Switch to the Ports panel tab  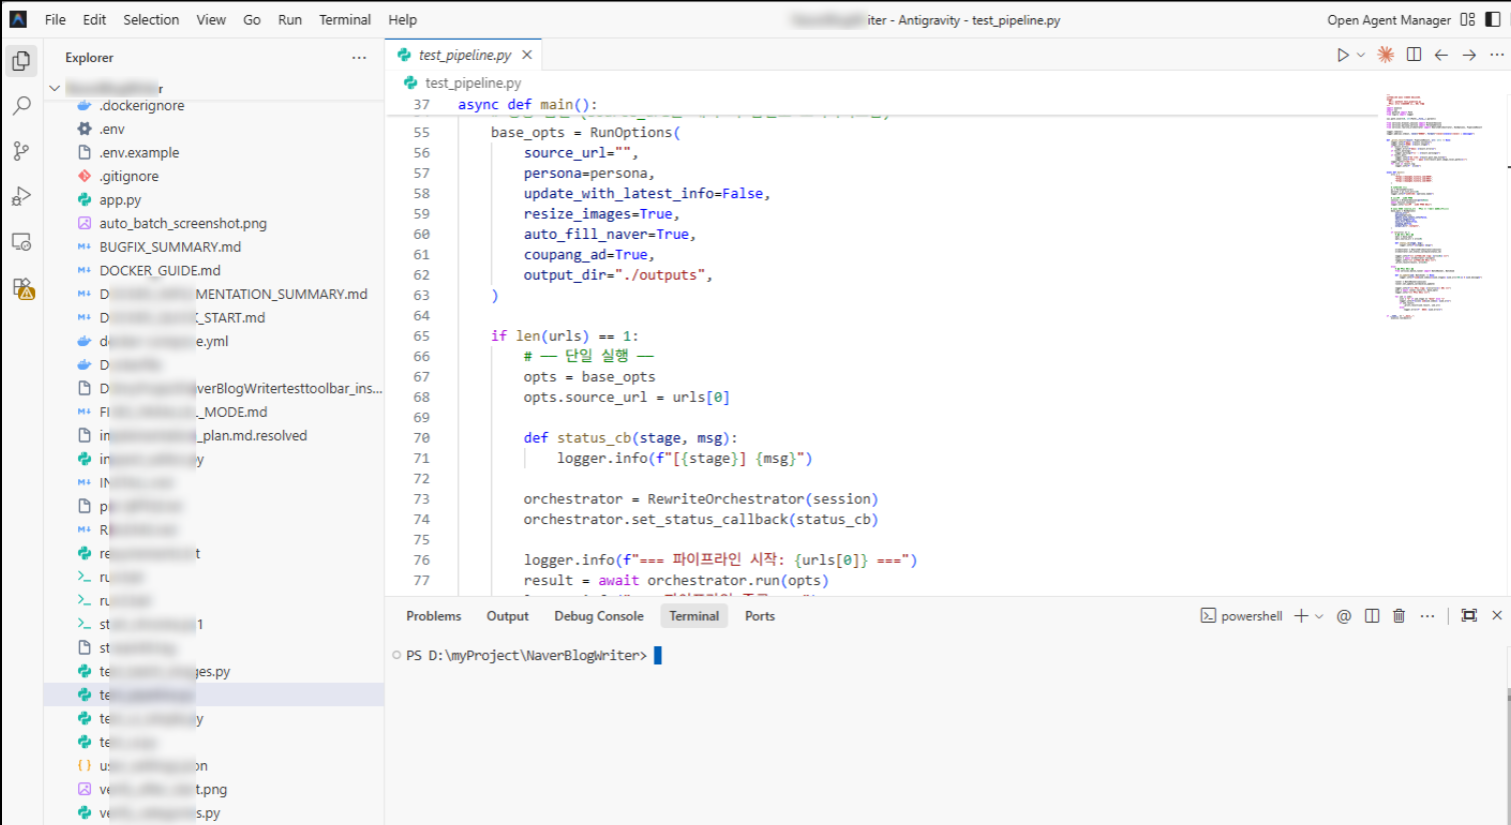(760, 616)
